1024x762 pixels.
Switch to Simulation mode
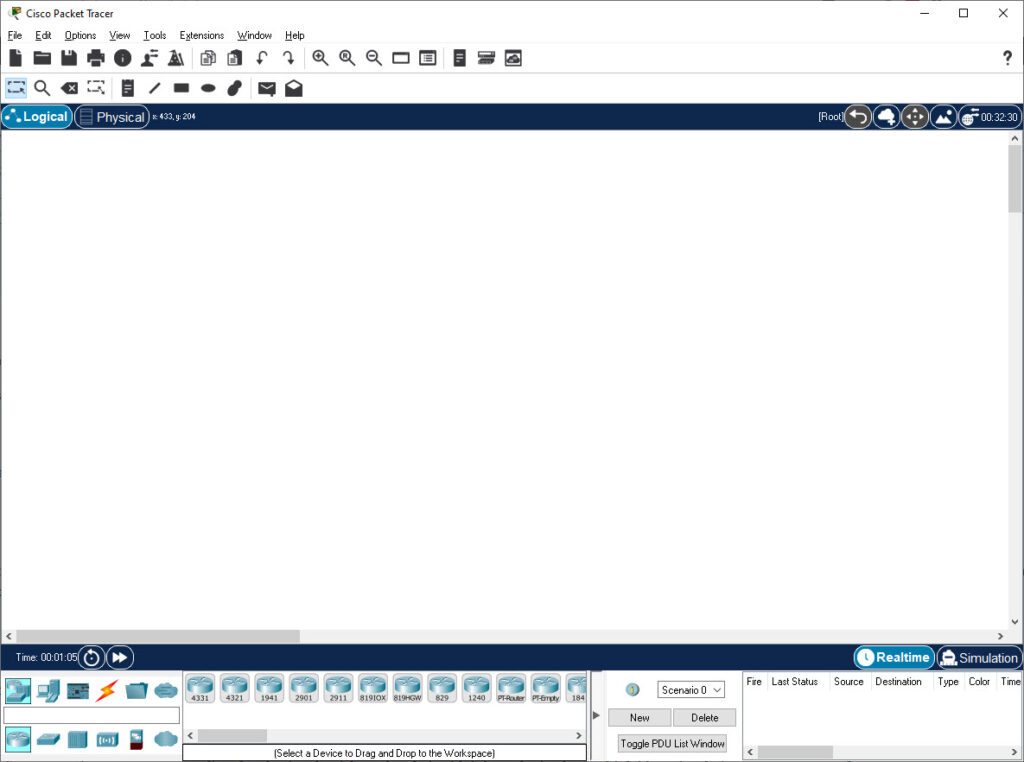(x=980, y=658)
